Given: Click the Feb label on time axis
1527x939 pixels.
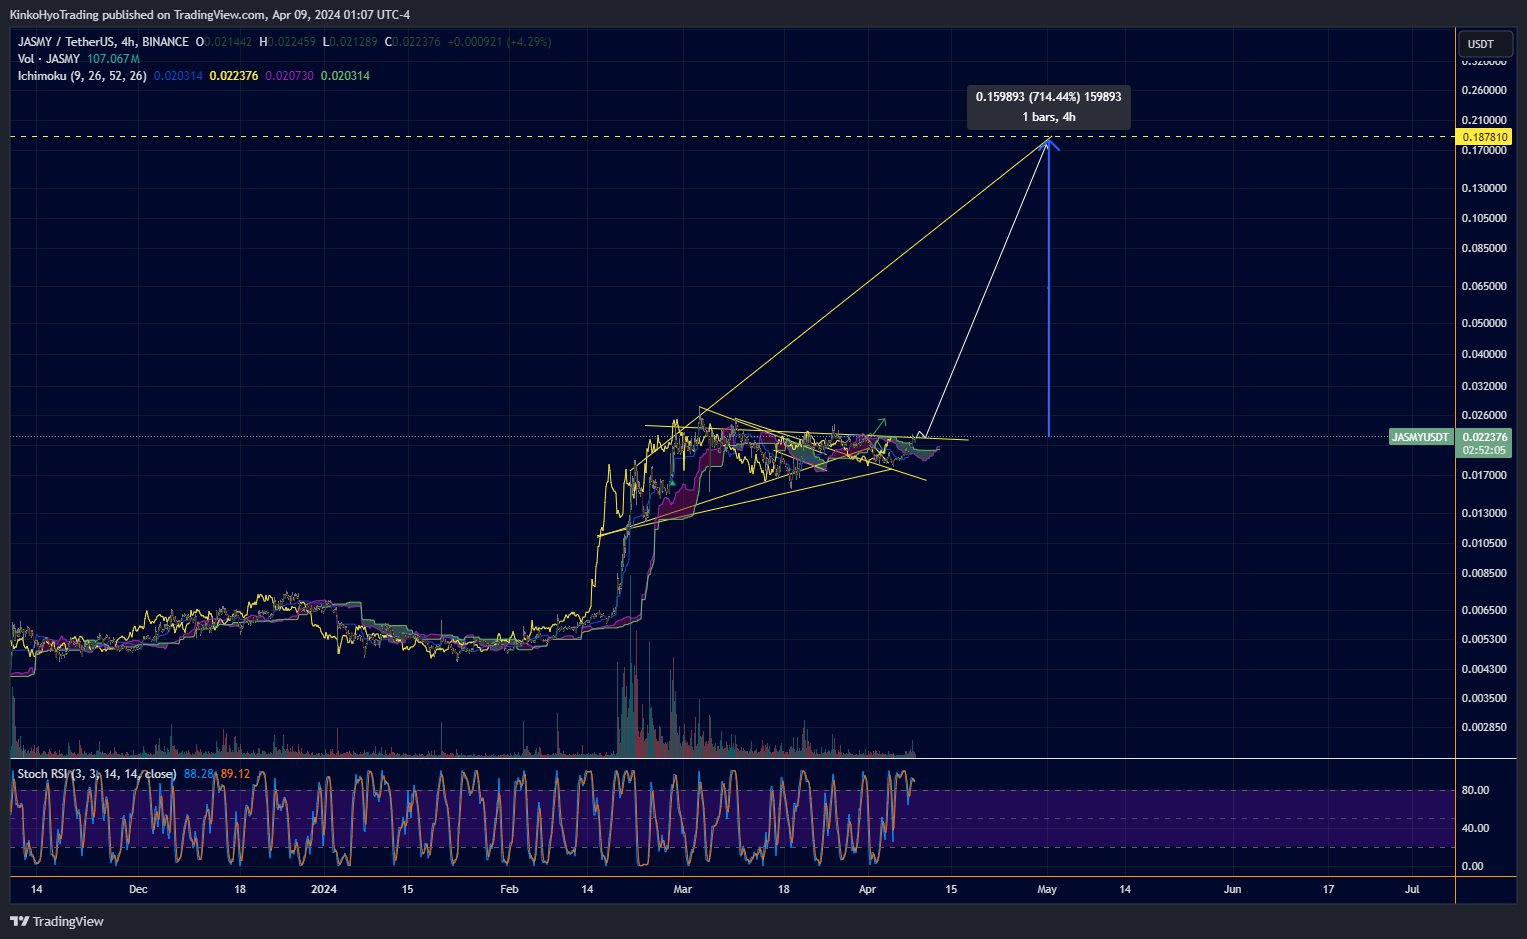Looking at the screenshot, I should (509, 889).
